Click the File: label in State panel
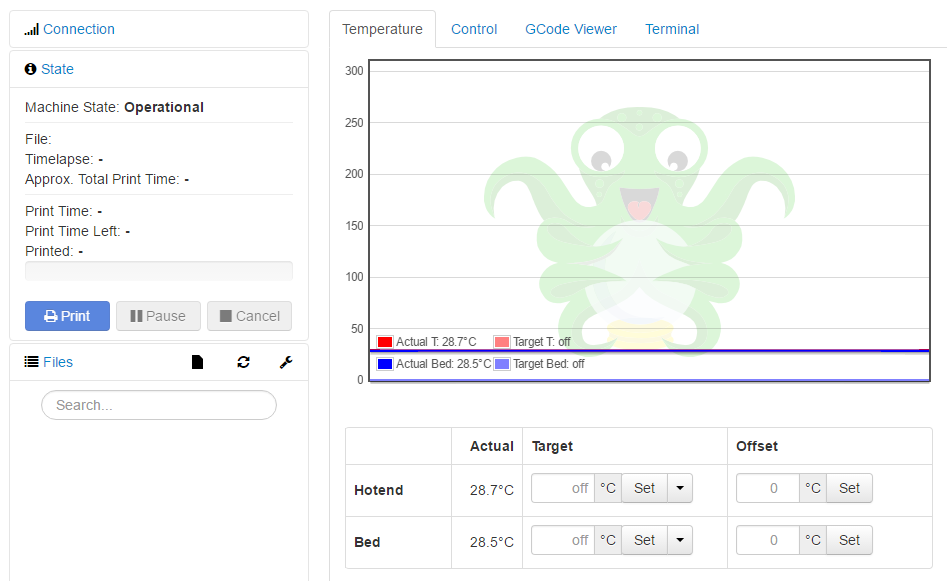Screen dimensions: 947x581 tap(38, 140)
